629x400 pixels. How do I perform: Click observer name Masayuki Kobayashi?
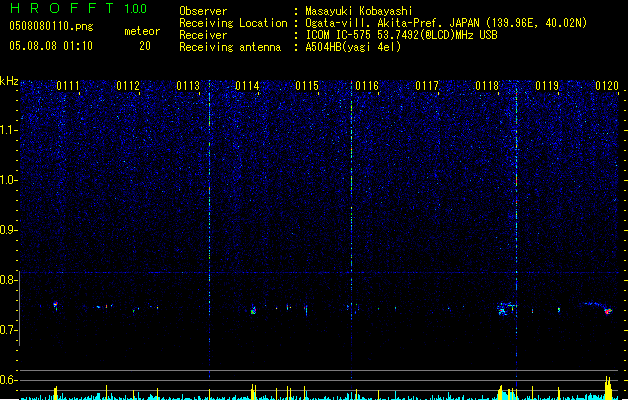tap(359, 11)
